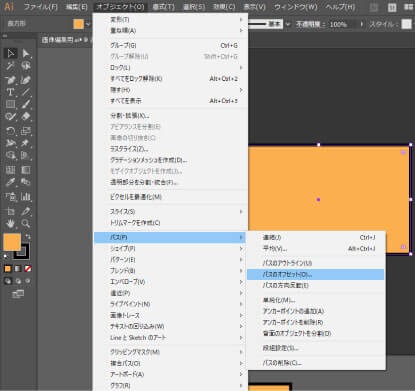Screen dimensions: 415x391
Task: Change screen mode at toolbar bottom
Action: tap(18, 294)
